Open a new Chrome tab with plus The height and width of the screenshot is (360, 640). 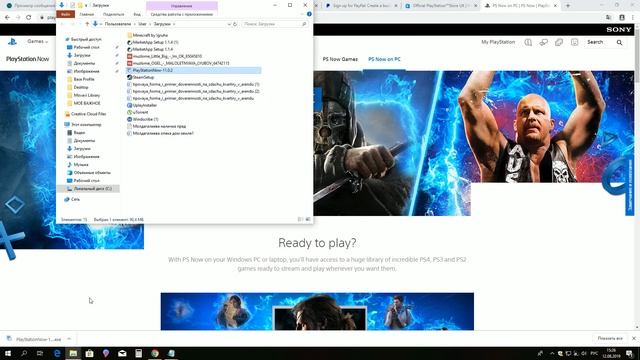(568, 6)
